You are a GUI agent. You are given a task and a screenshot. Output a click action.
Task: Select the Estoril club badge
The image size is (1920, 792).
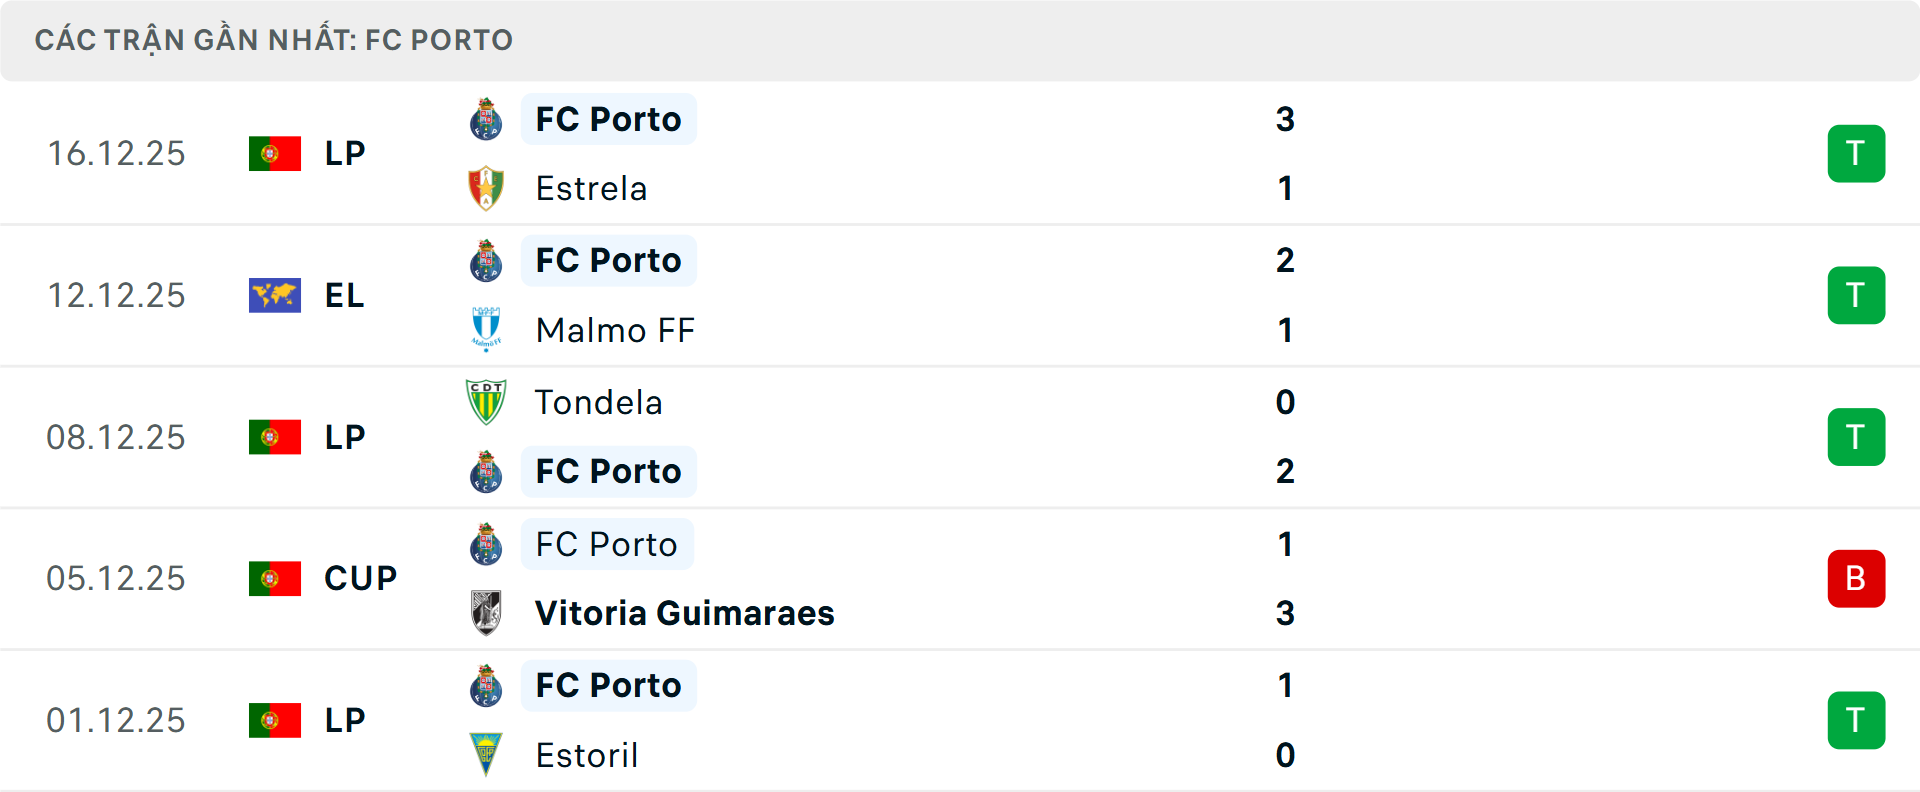486,755
